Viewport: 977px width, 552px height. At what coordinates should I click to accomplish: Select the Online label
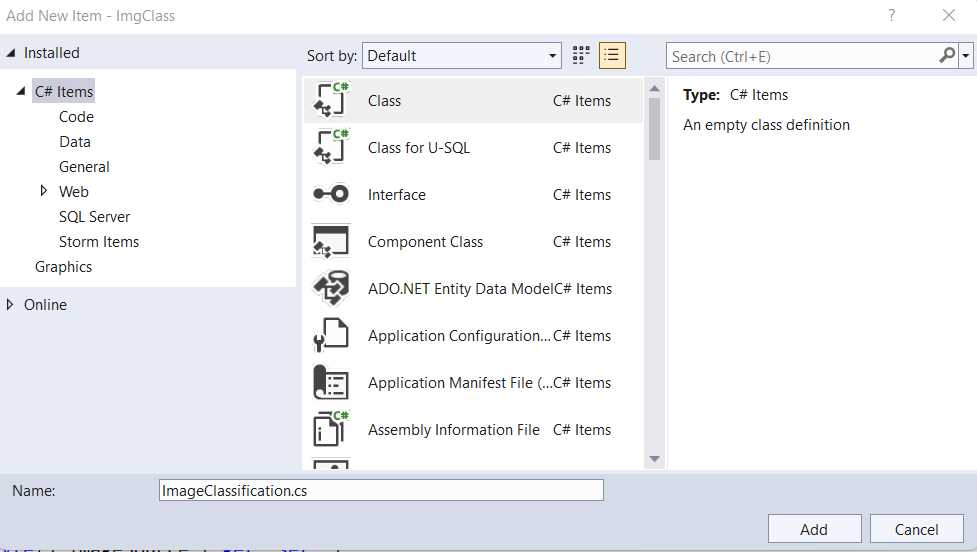point(45,305)
